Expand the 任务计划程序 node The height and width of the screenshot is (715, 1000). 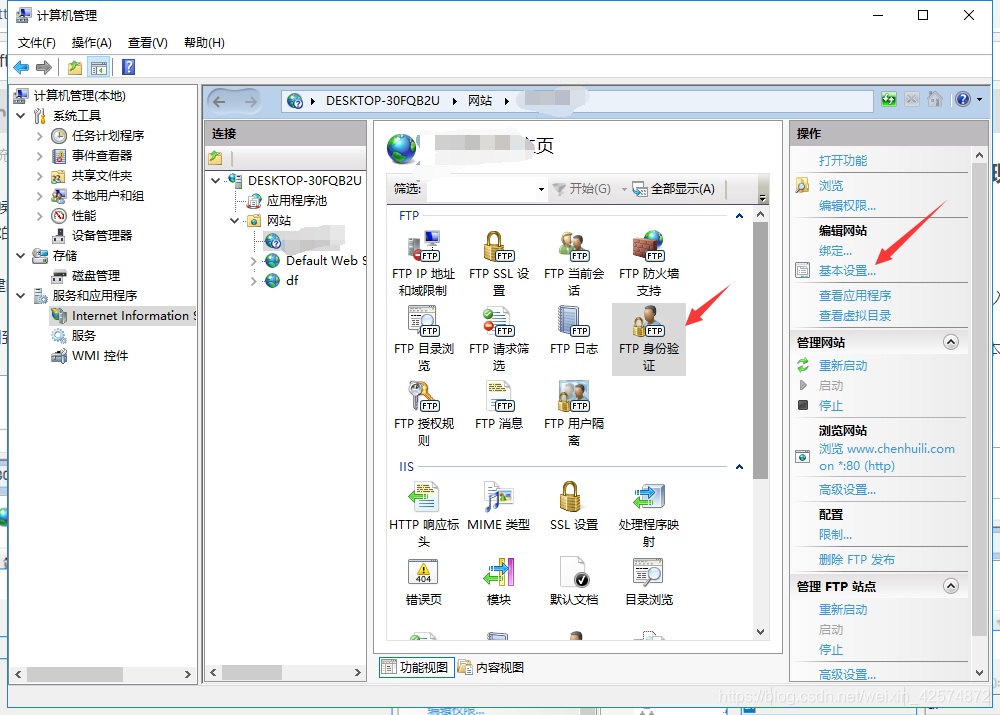40,136
